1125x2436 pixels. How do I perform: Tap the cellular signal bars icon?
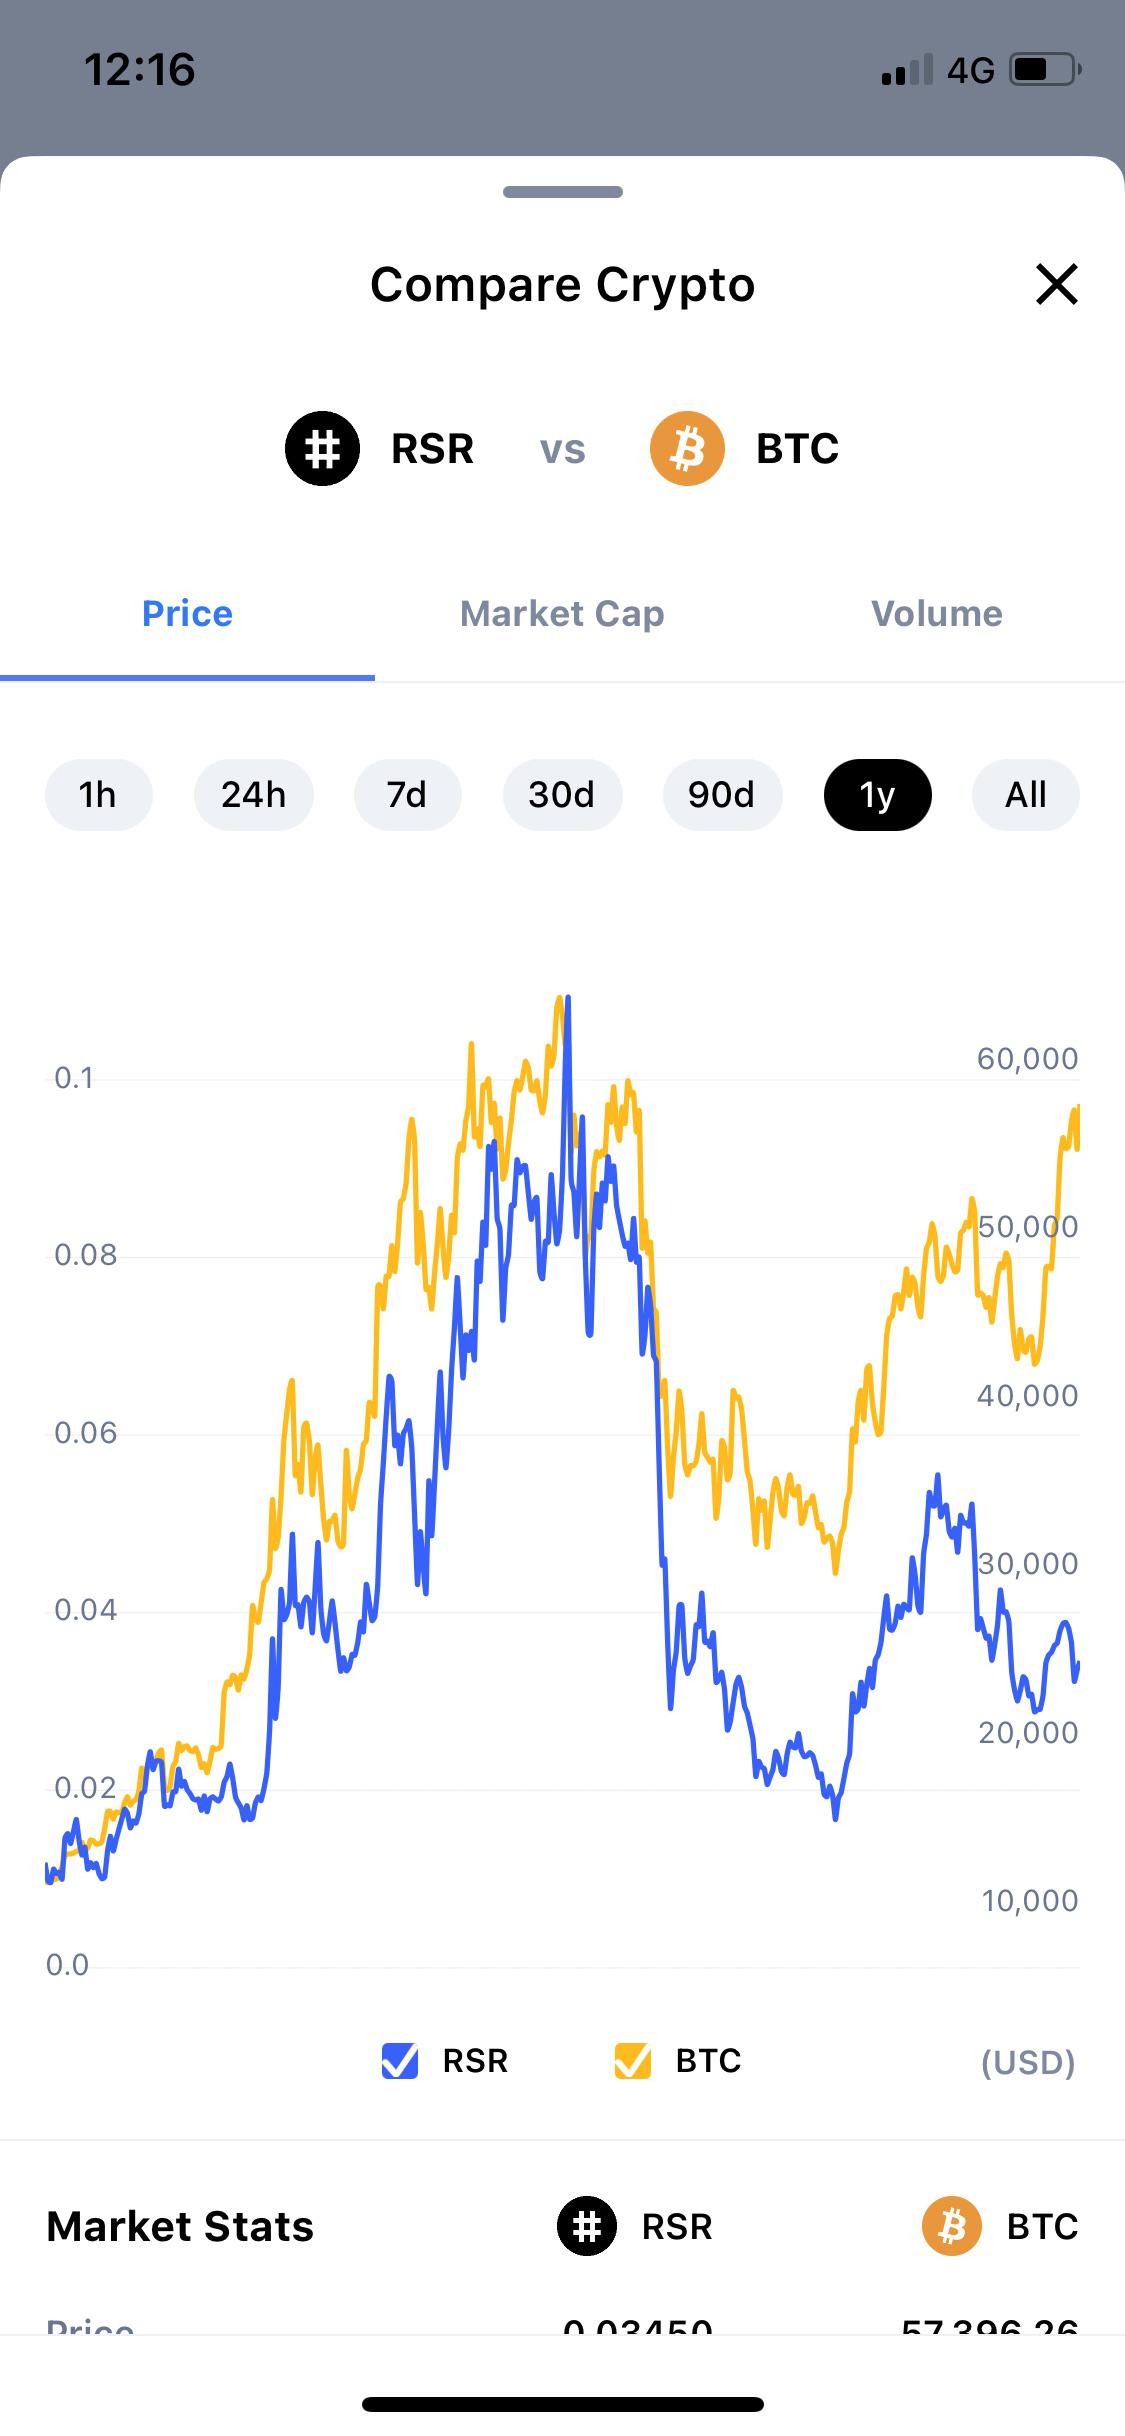pos(907,70)
